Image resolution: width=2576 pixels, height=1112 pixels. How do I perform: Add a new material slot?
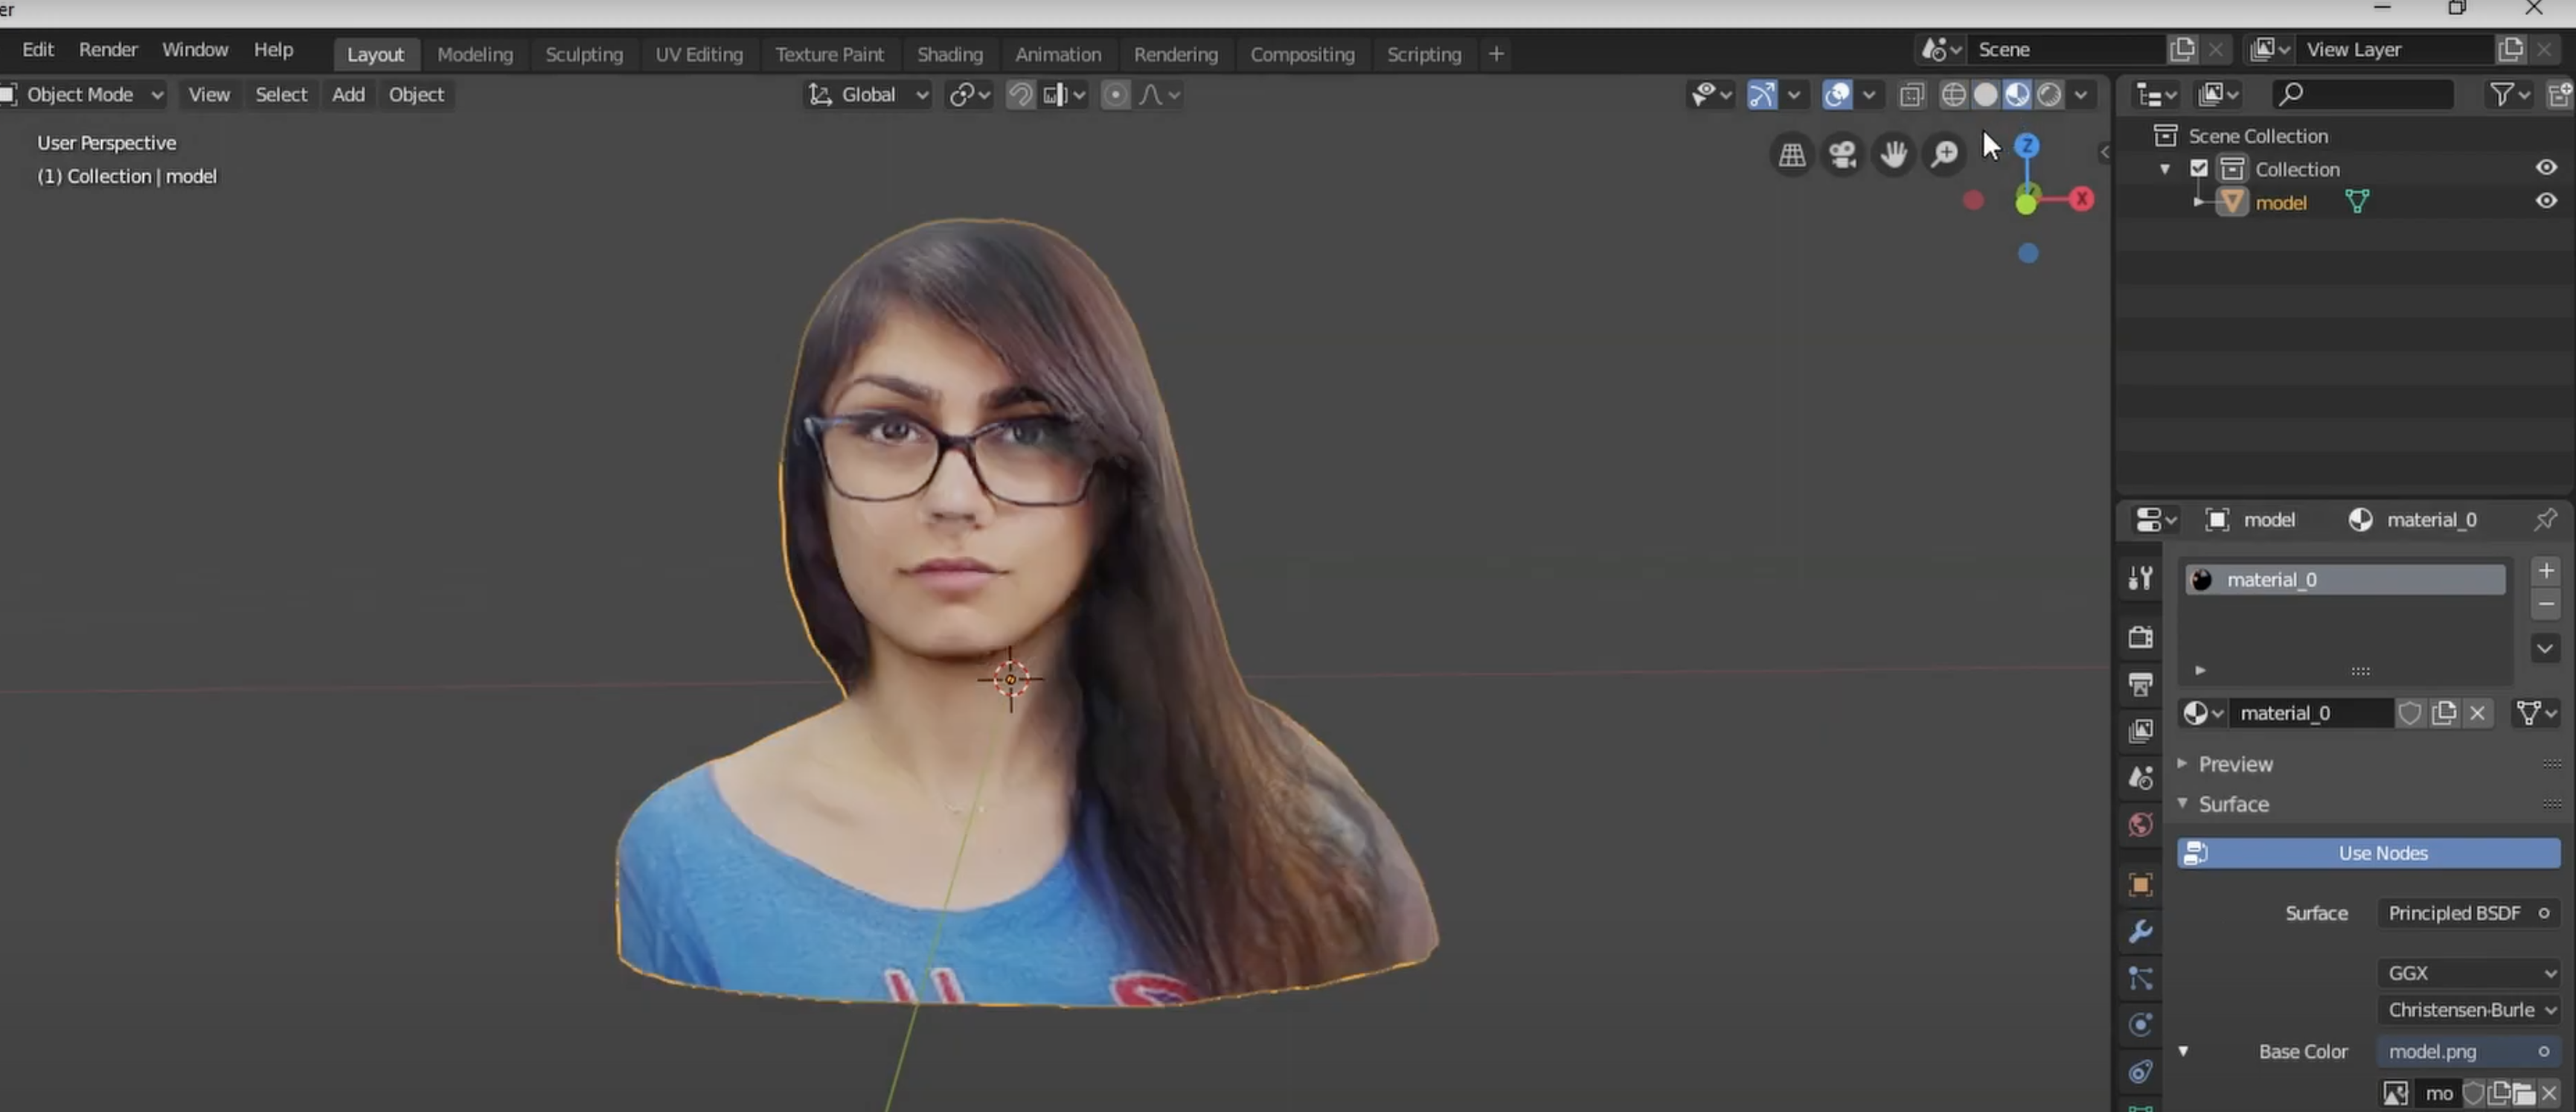point(2546,570)
